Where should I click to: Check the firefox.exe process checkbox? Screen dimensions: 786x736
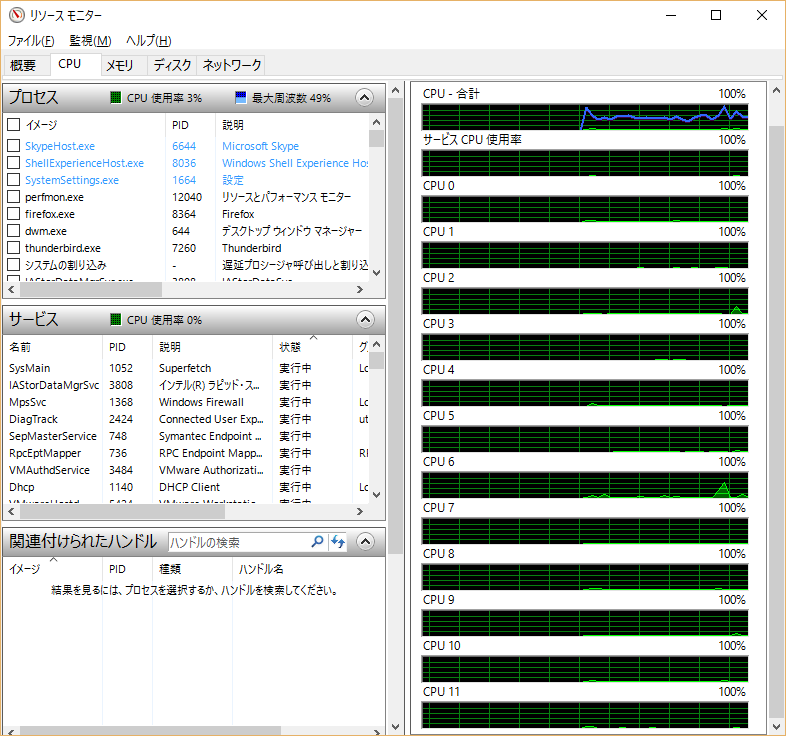(14, 214)
